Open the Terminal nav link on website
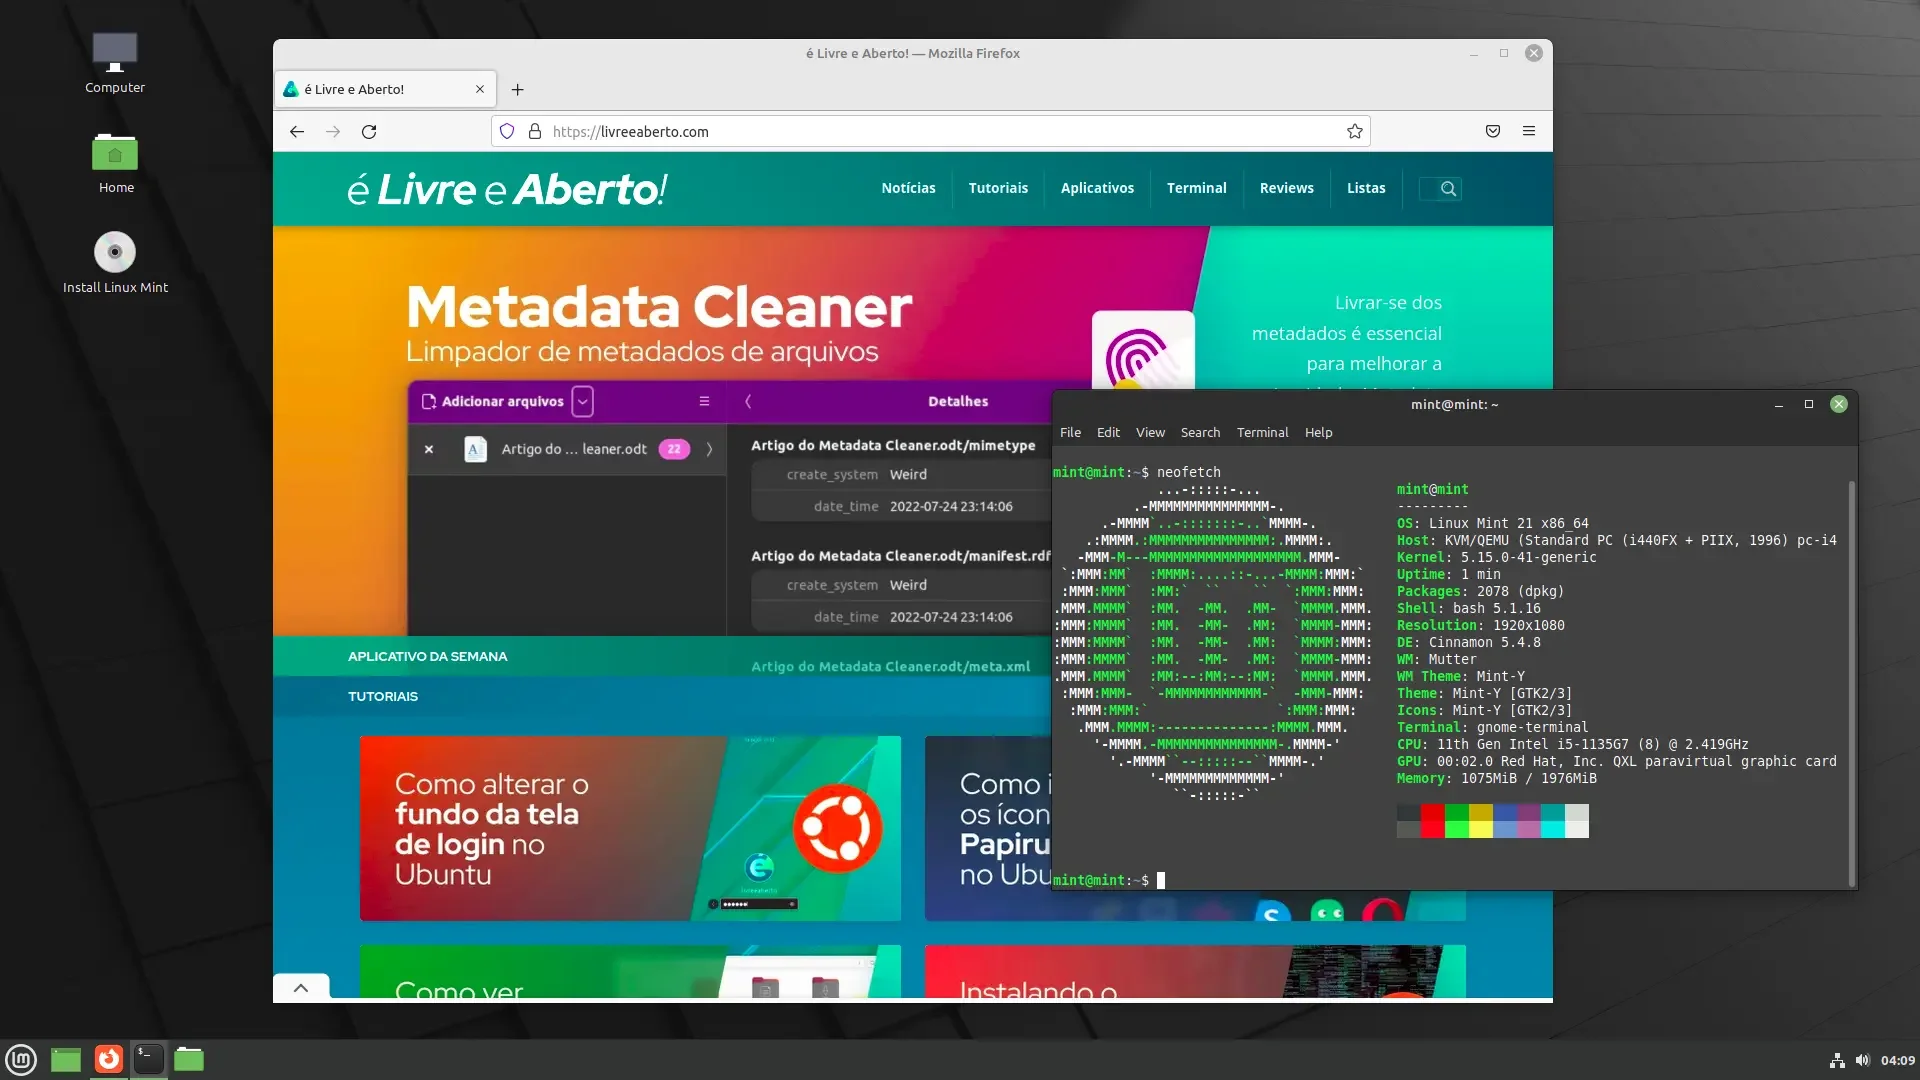Screen dimensions: 1920x1080 tap(1196, 188)
